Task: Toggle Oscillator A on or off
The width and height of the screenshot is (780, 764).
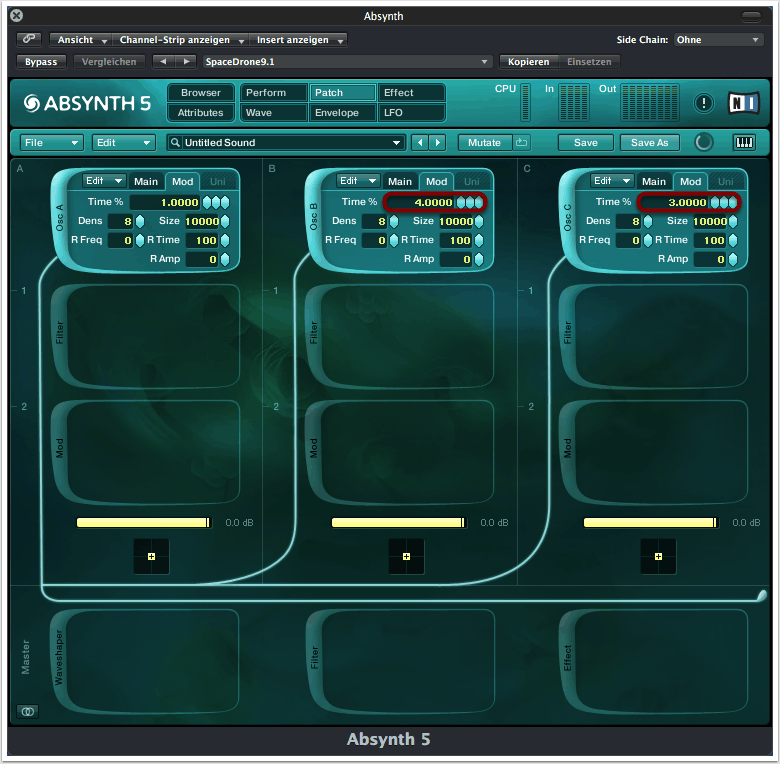Action: click(x=58, y=213)
